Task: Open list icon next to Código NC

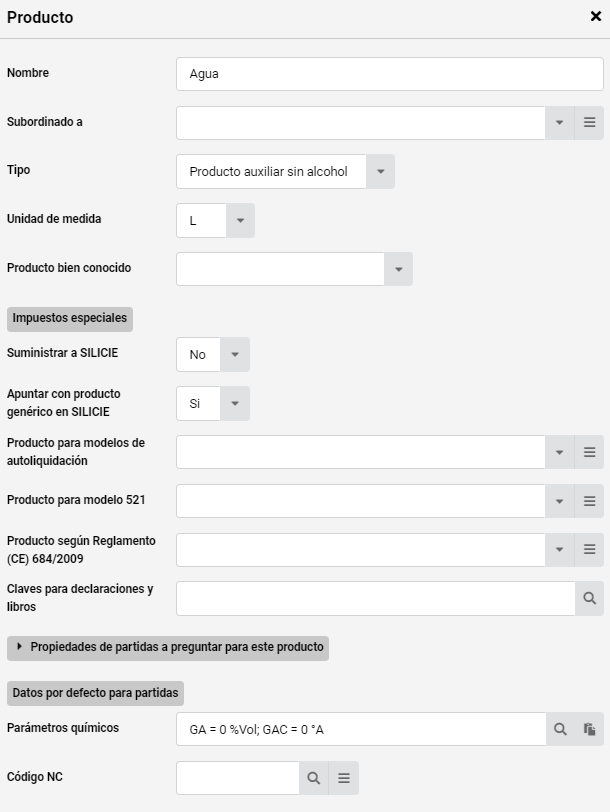Action: coord(344,778)
